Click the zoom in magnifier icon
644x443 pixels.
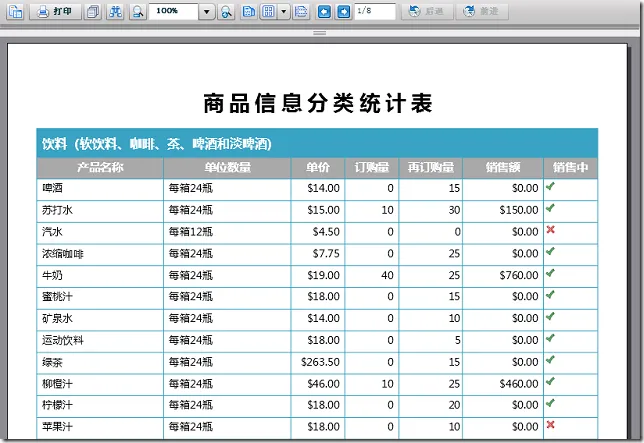pyautogui.click(x=226, y=11)
